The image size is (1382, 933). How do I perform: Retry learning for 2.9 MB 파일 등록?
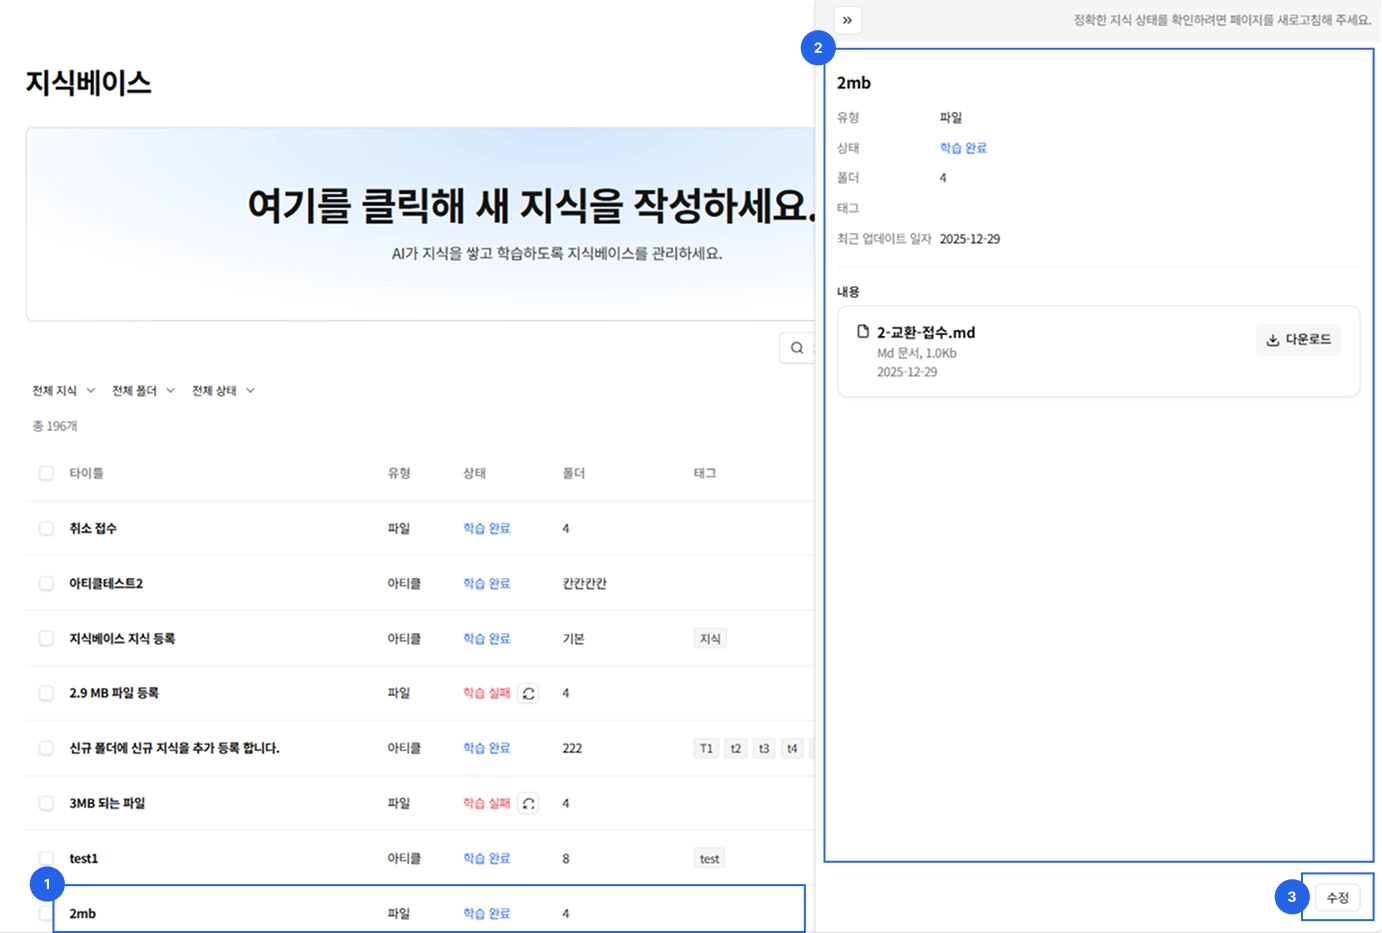(x=528, y=693)
